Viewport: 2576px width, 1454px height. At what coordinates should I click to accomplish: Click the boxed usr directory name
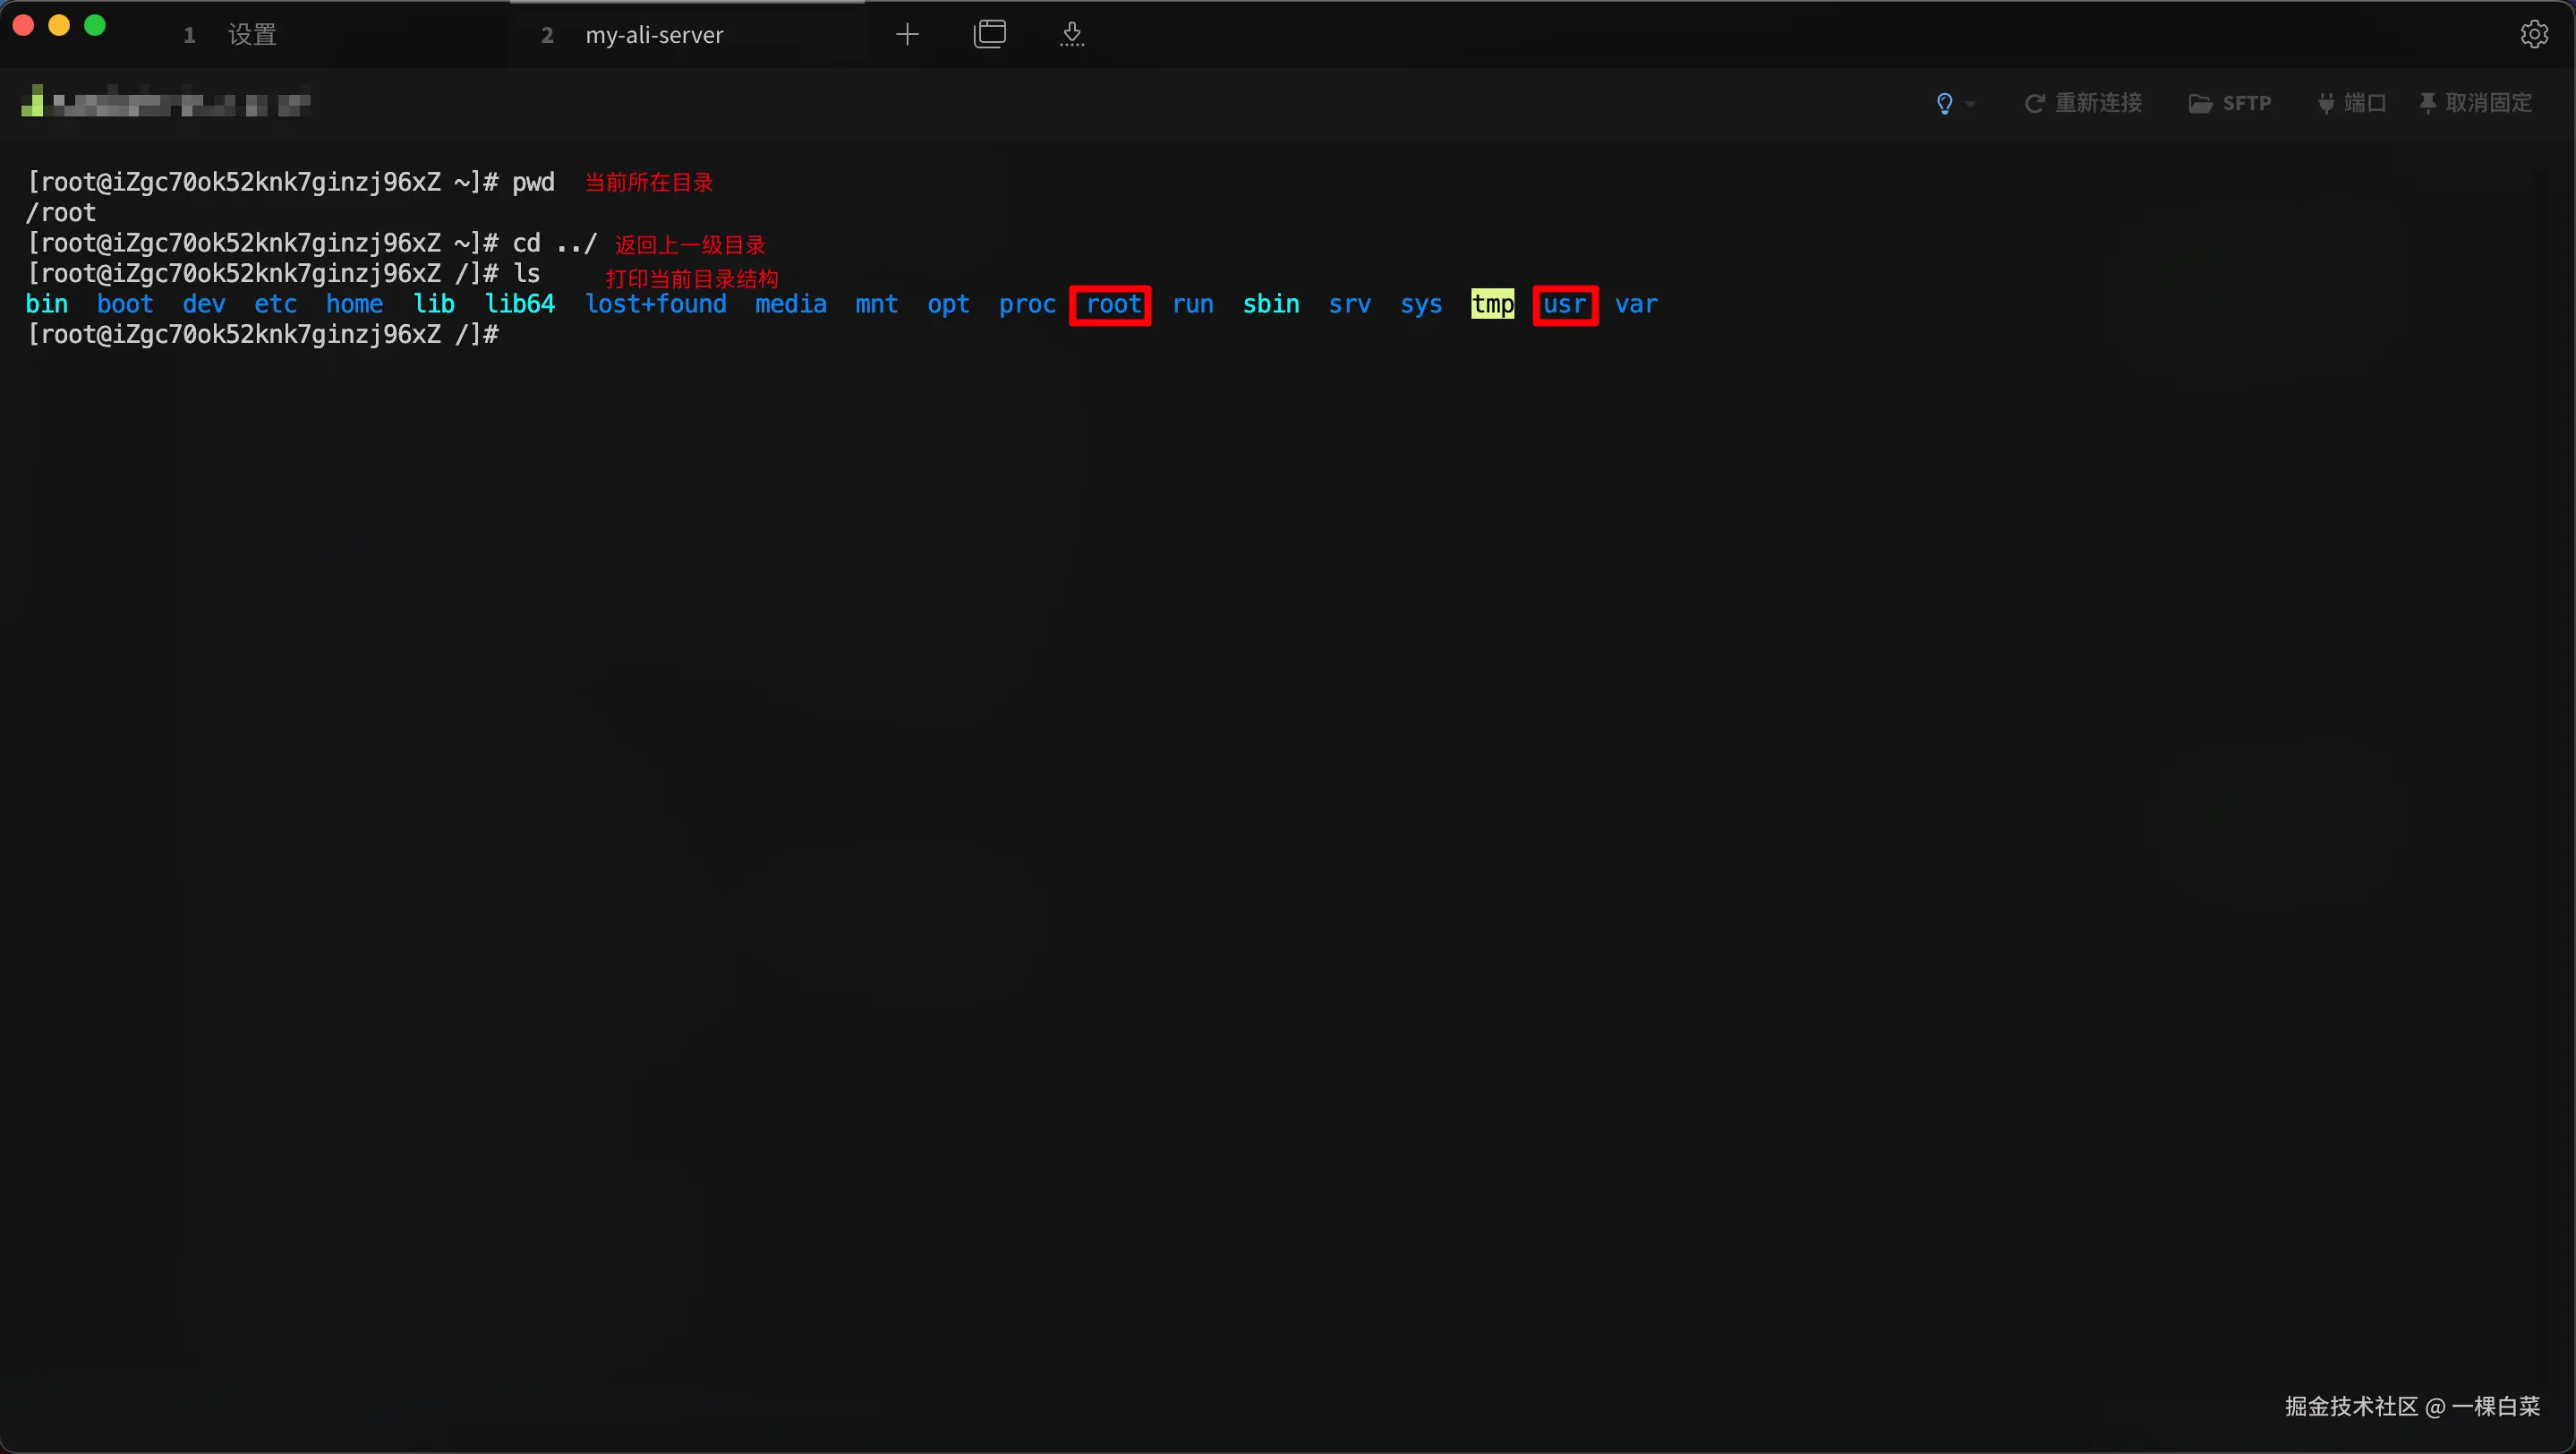pyautogui.click(x=1564, y=304)
